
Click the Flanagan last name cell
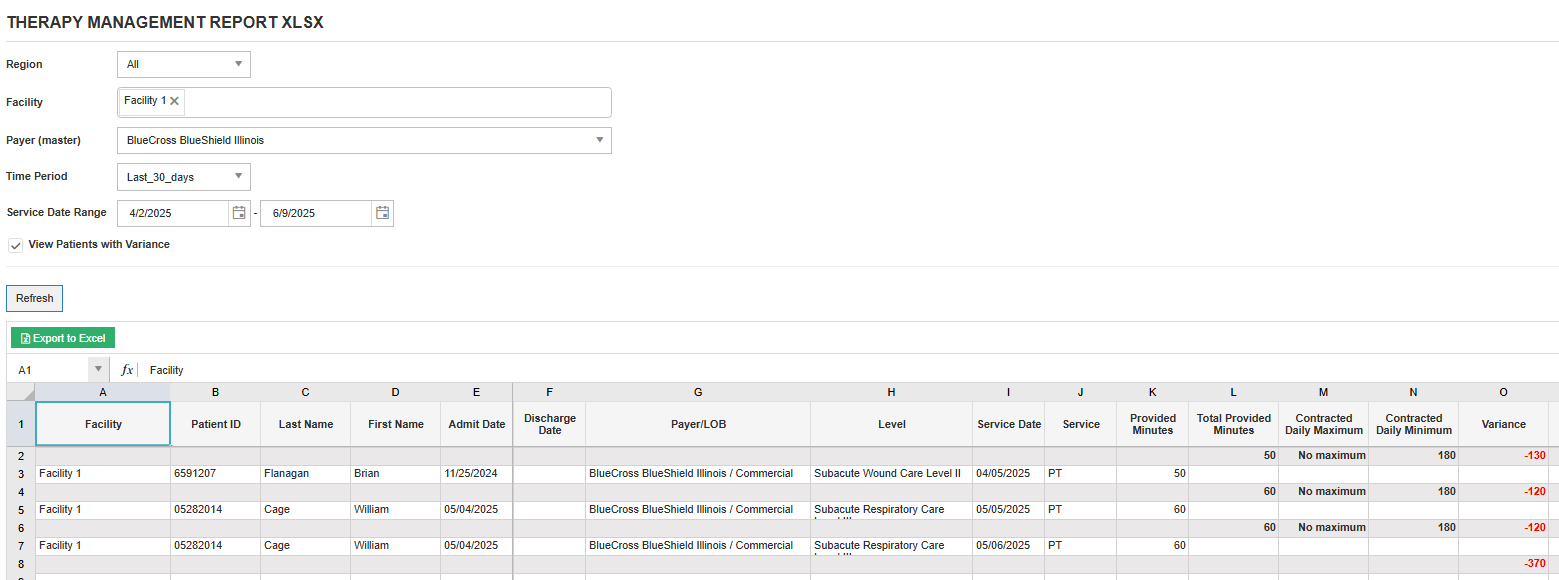coord(305,474)
